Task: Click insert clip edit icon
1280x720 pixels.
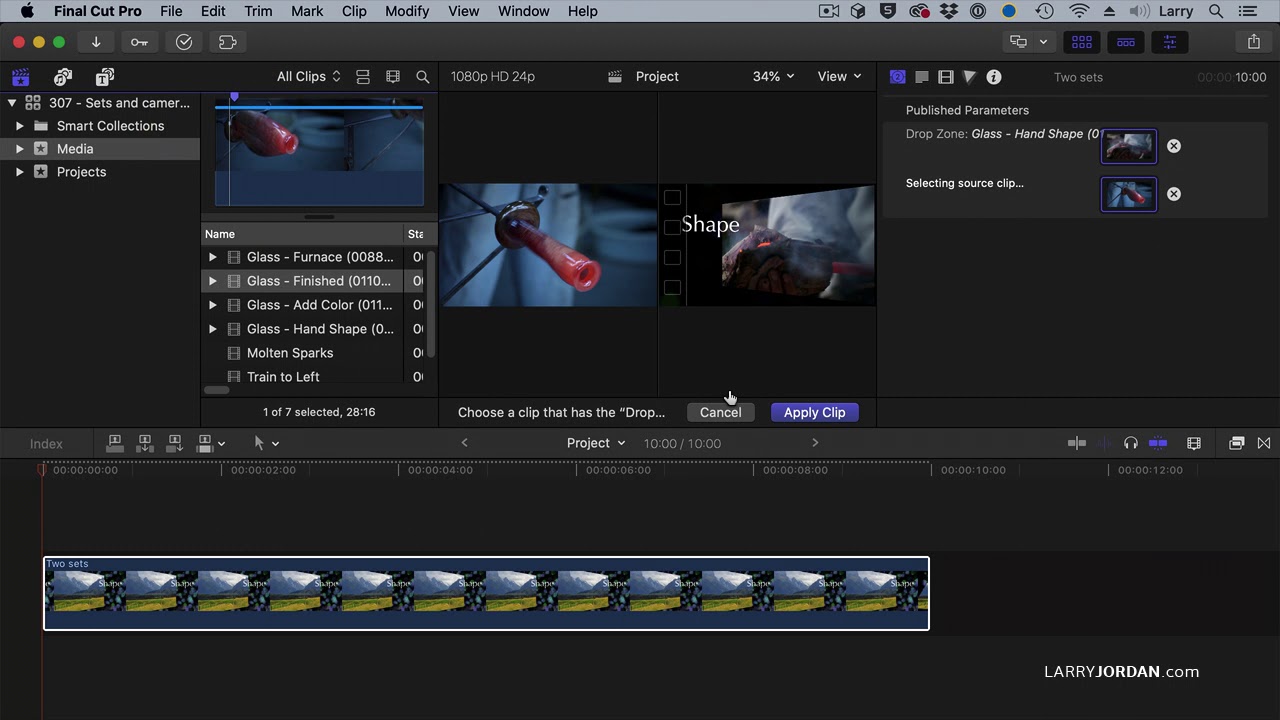Action: point(145,443)
